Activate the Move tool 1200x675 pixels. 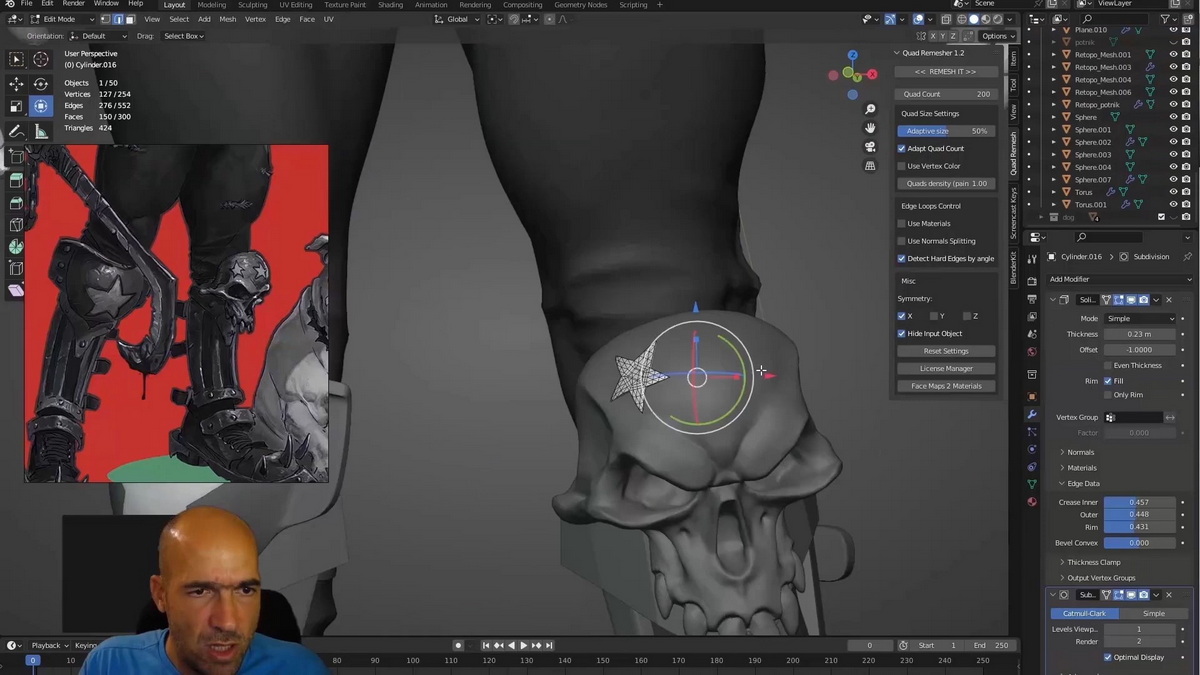click(x=16, y=84)
